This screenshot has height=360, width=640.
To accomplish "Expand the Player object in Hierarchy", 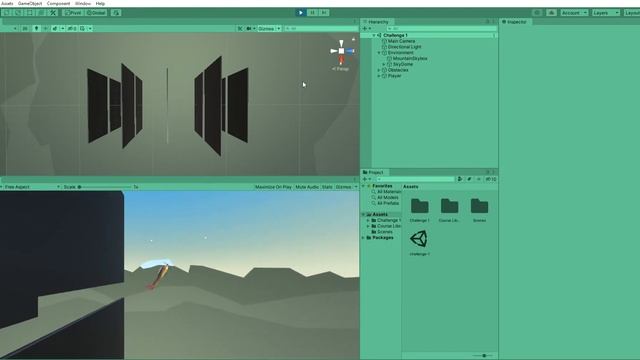I will [379, 76].
